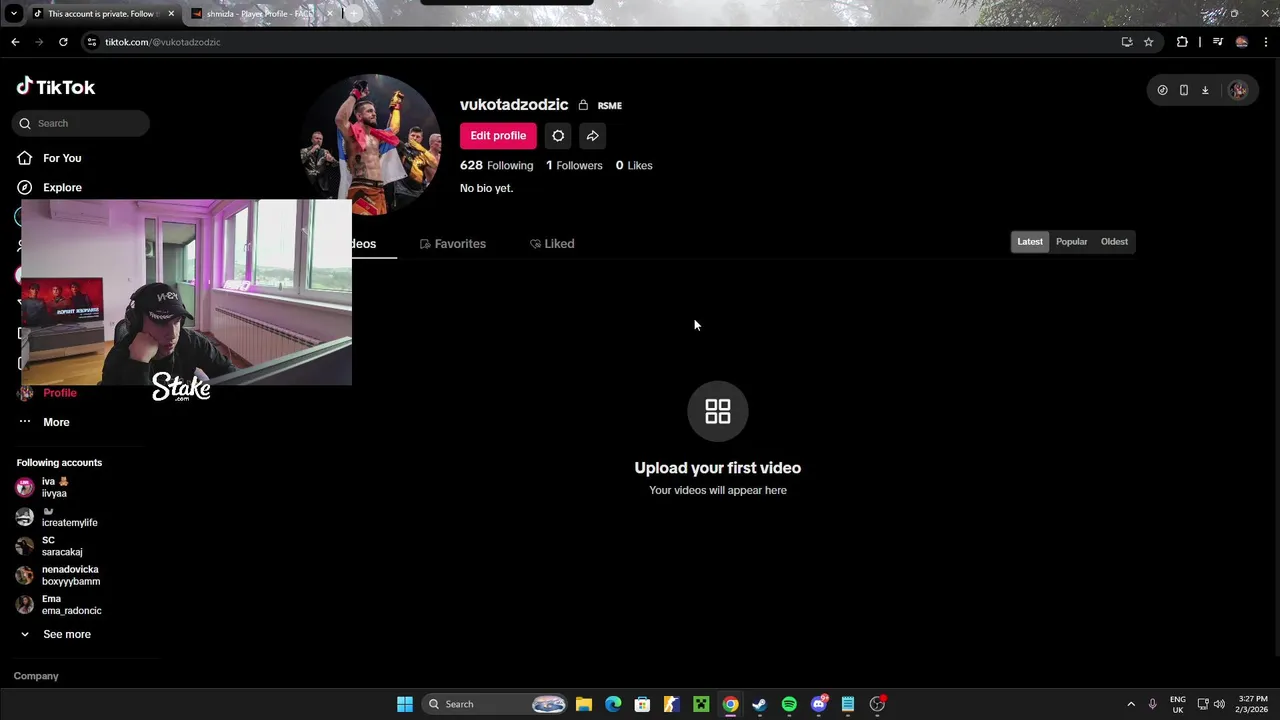This screenshot has width=1280, height=720.
Task: Open site information icon in address bar
Action: coord(92,42)
